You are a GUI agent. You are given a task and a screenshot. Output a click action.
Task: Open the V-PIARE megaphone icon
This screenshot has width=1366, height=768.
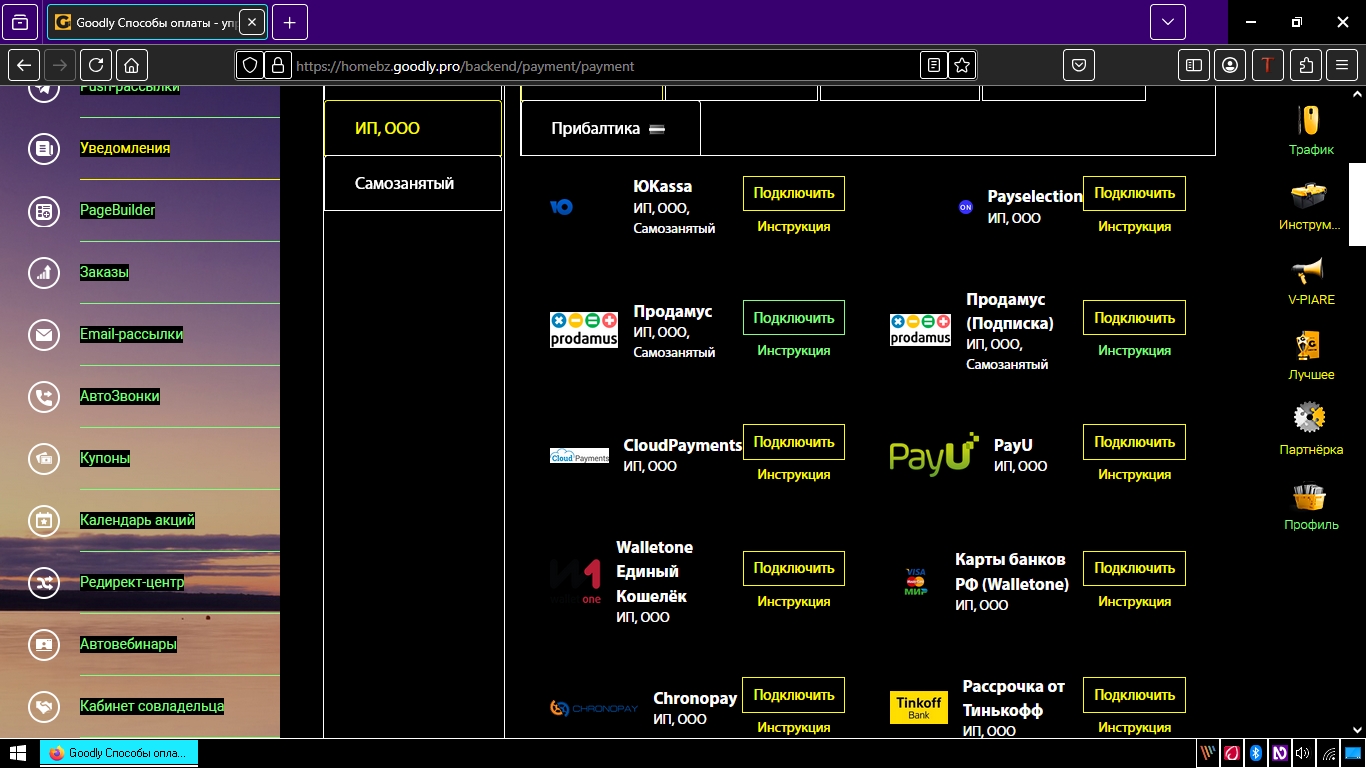point(1310,271)
